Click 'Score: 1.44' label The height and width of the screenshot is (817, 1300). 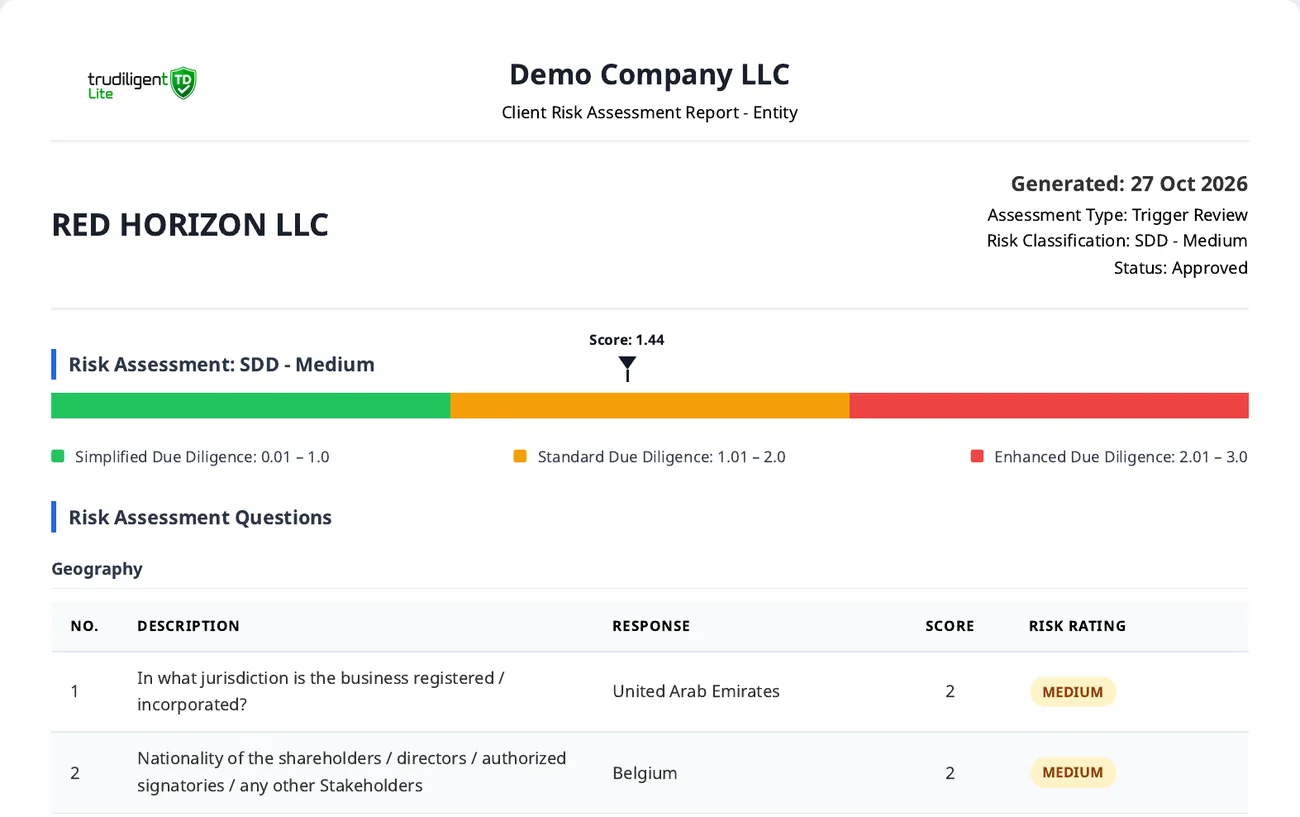[x=627, y=340]
